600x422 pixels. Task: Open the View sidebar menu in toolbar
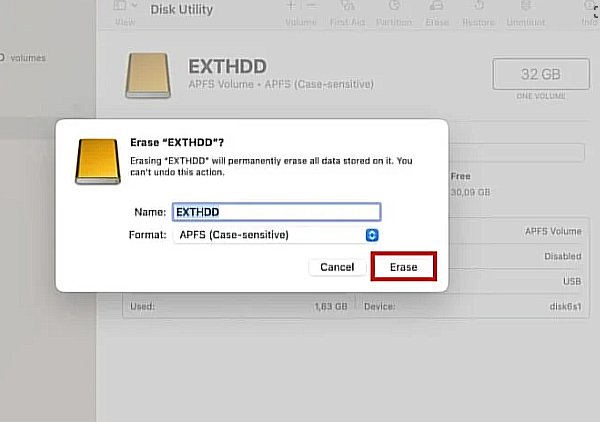(125, 10)
